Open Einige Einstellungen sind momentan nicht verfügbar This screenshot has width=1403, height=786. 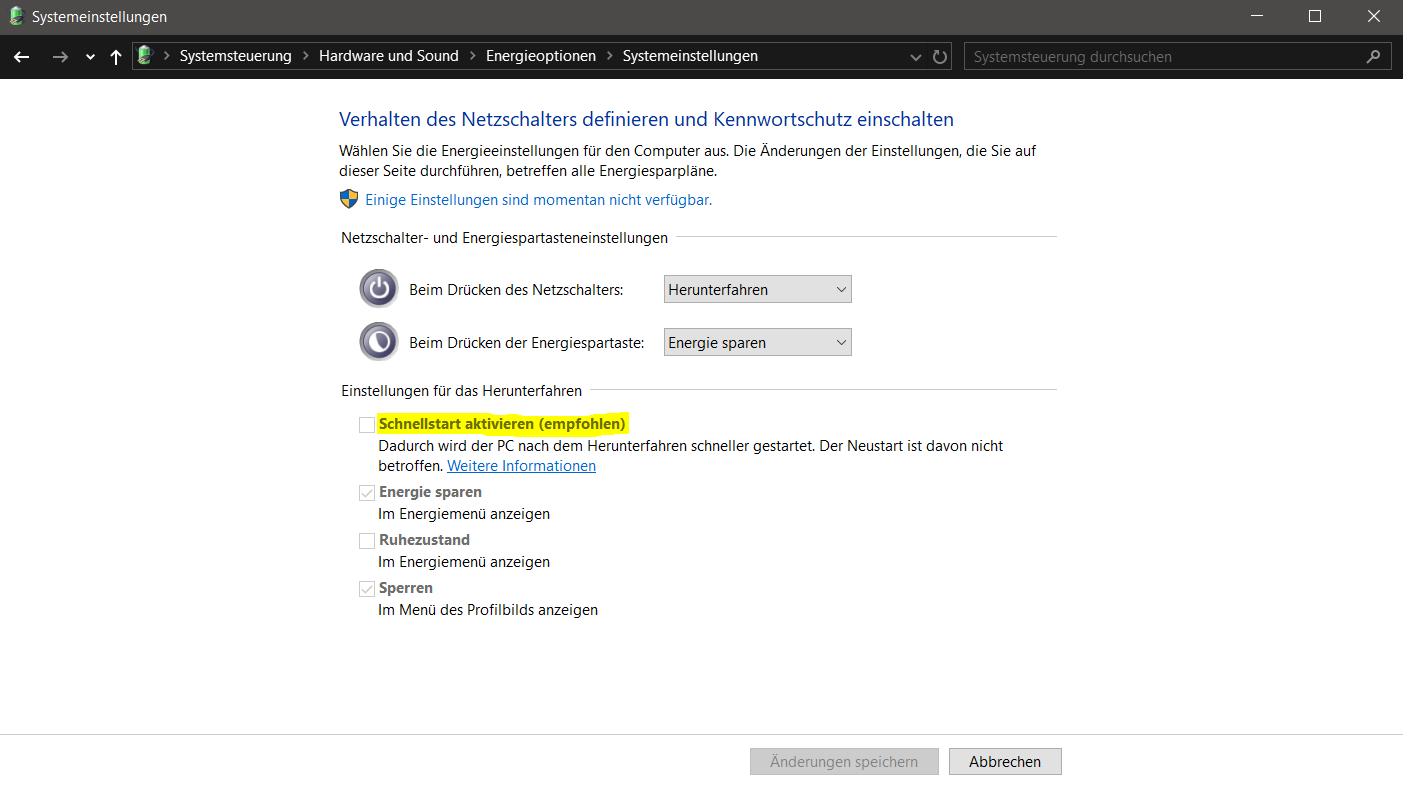538,200
